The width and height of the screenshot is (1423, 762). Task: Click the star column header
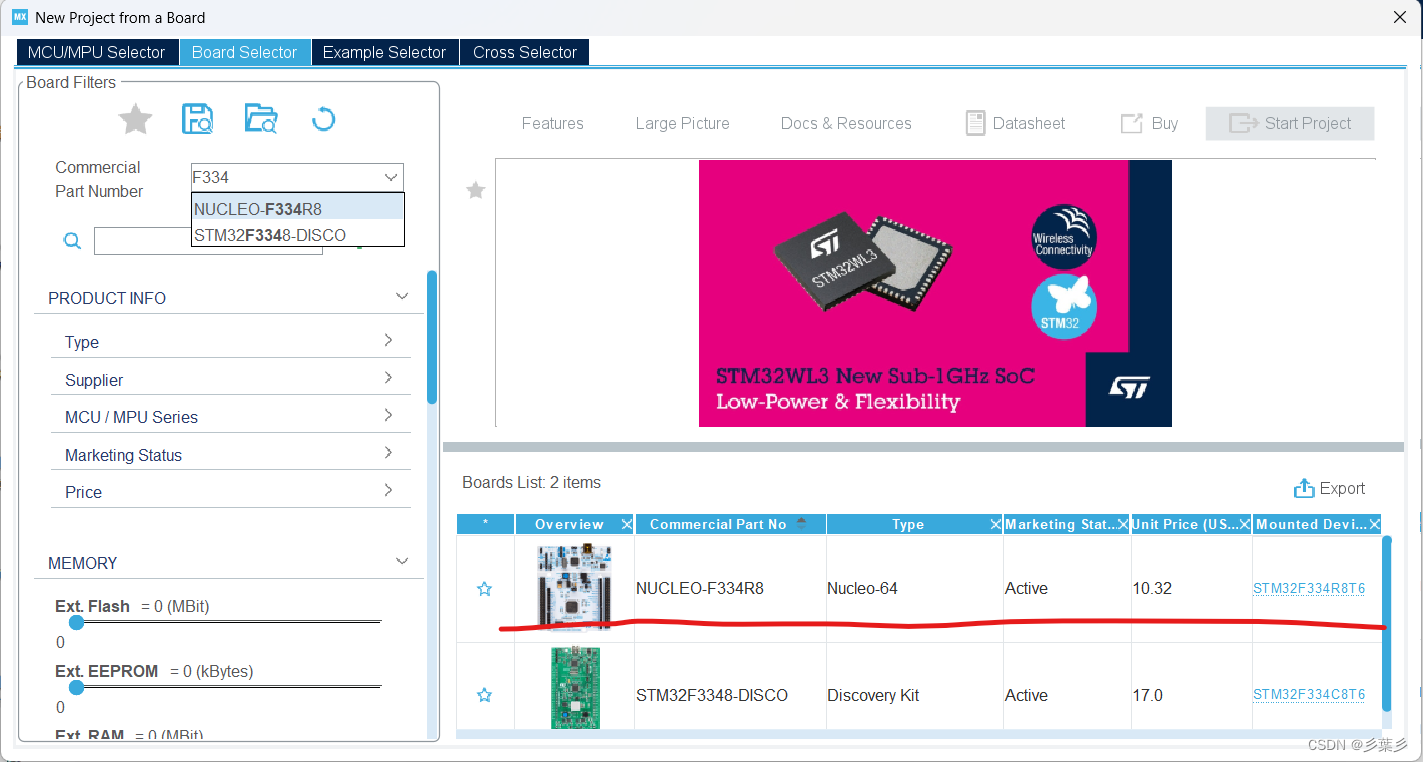[485, 524]
